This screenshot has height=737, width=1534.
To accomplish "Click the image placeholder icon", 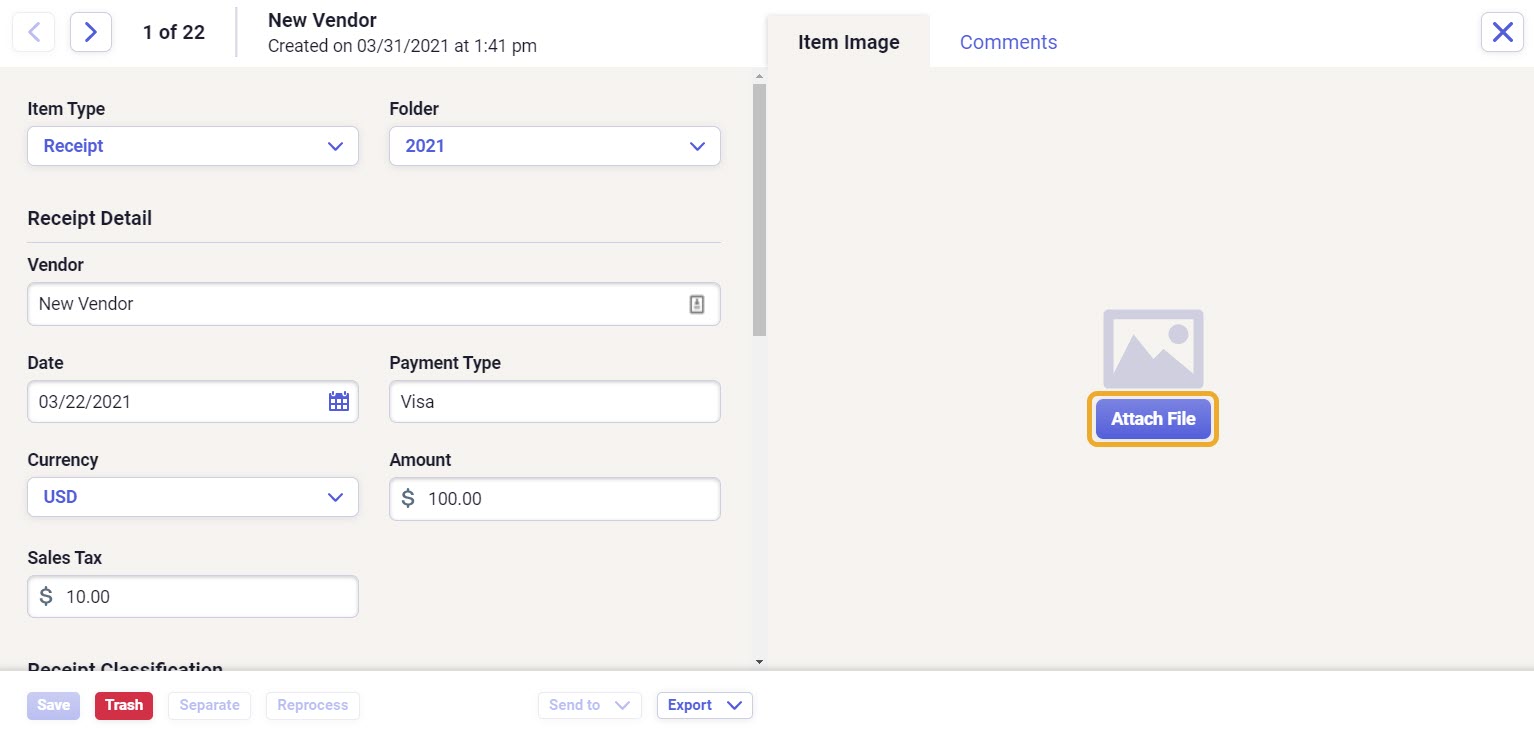I will (1152, 348).
